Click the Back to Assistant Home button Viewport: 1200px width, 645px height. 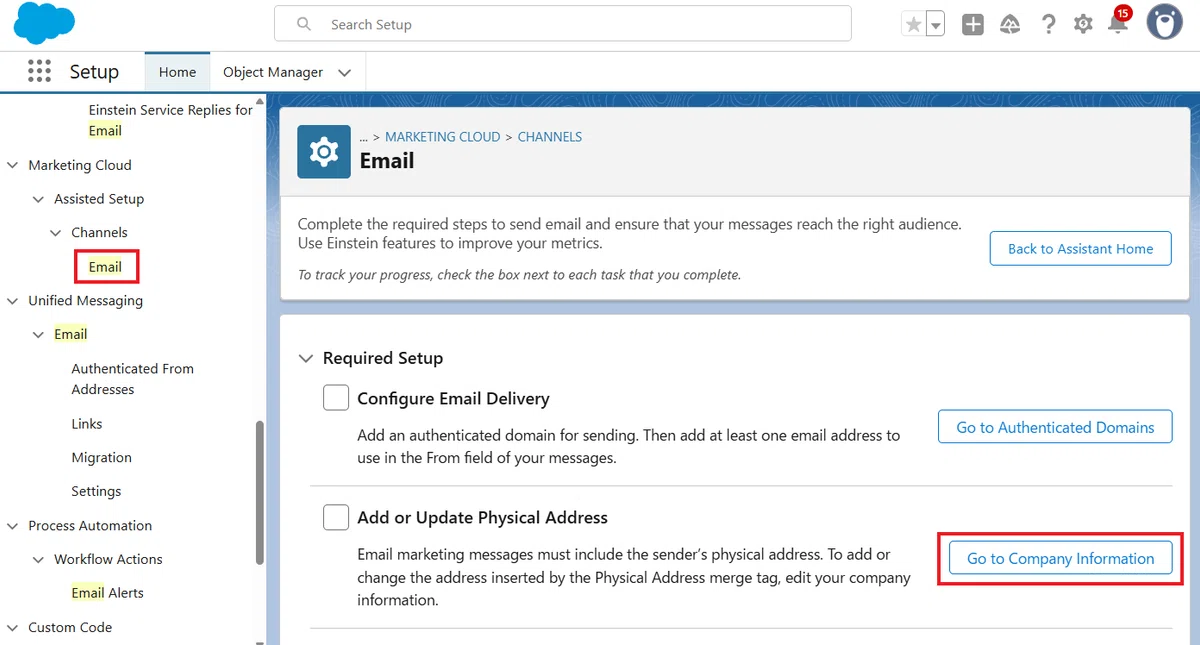pos(1080,249)
